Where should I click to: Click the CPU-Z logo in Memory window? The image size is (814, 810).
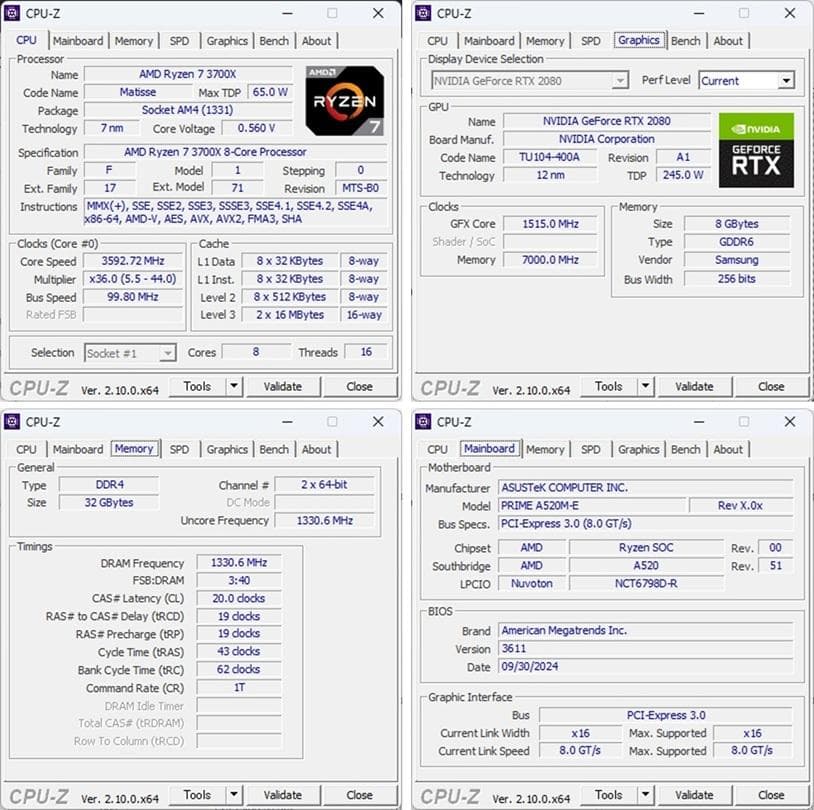tap(38, 795)
